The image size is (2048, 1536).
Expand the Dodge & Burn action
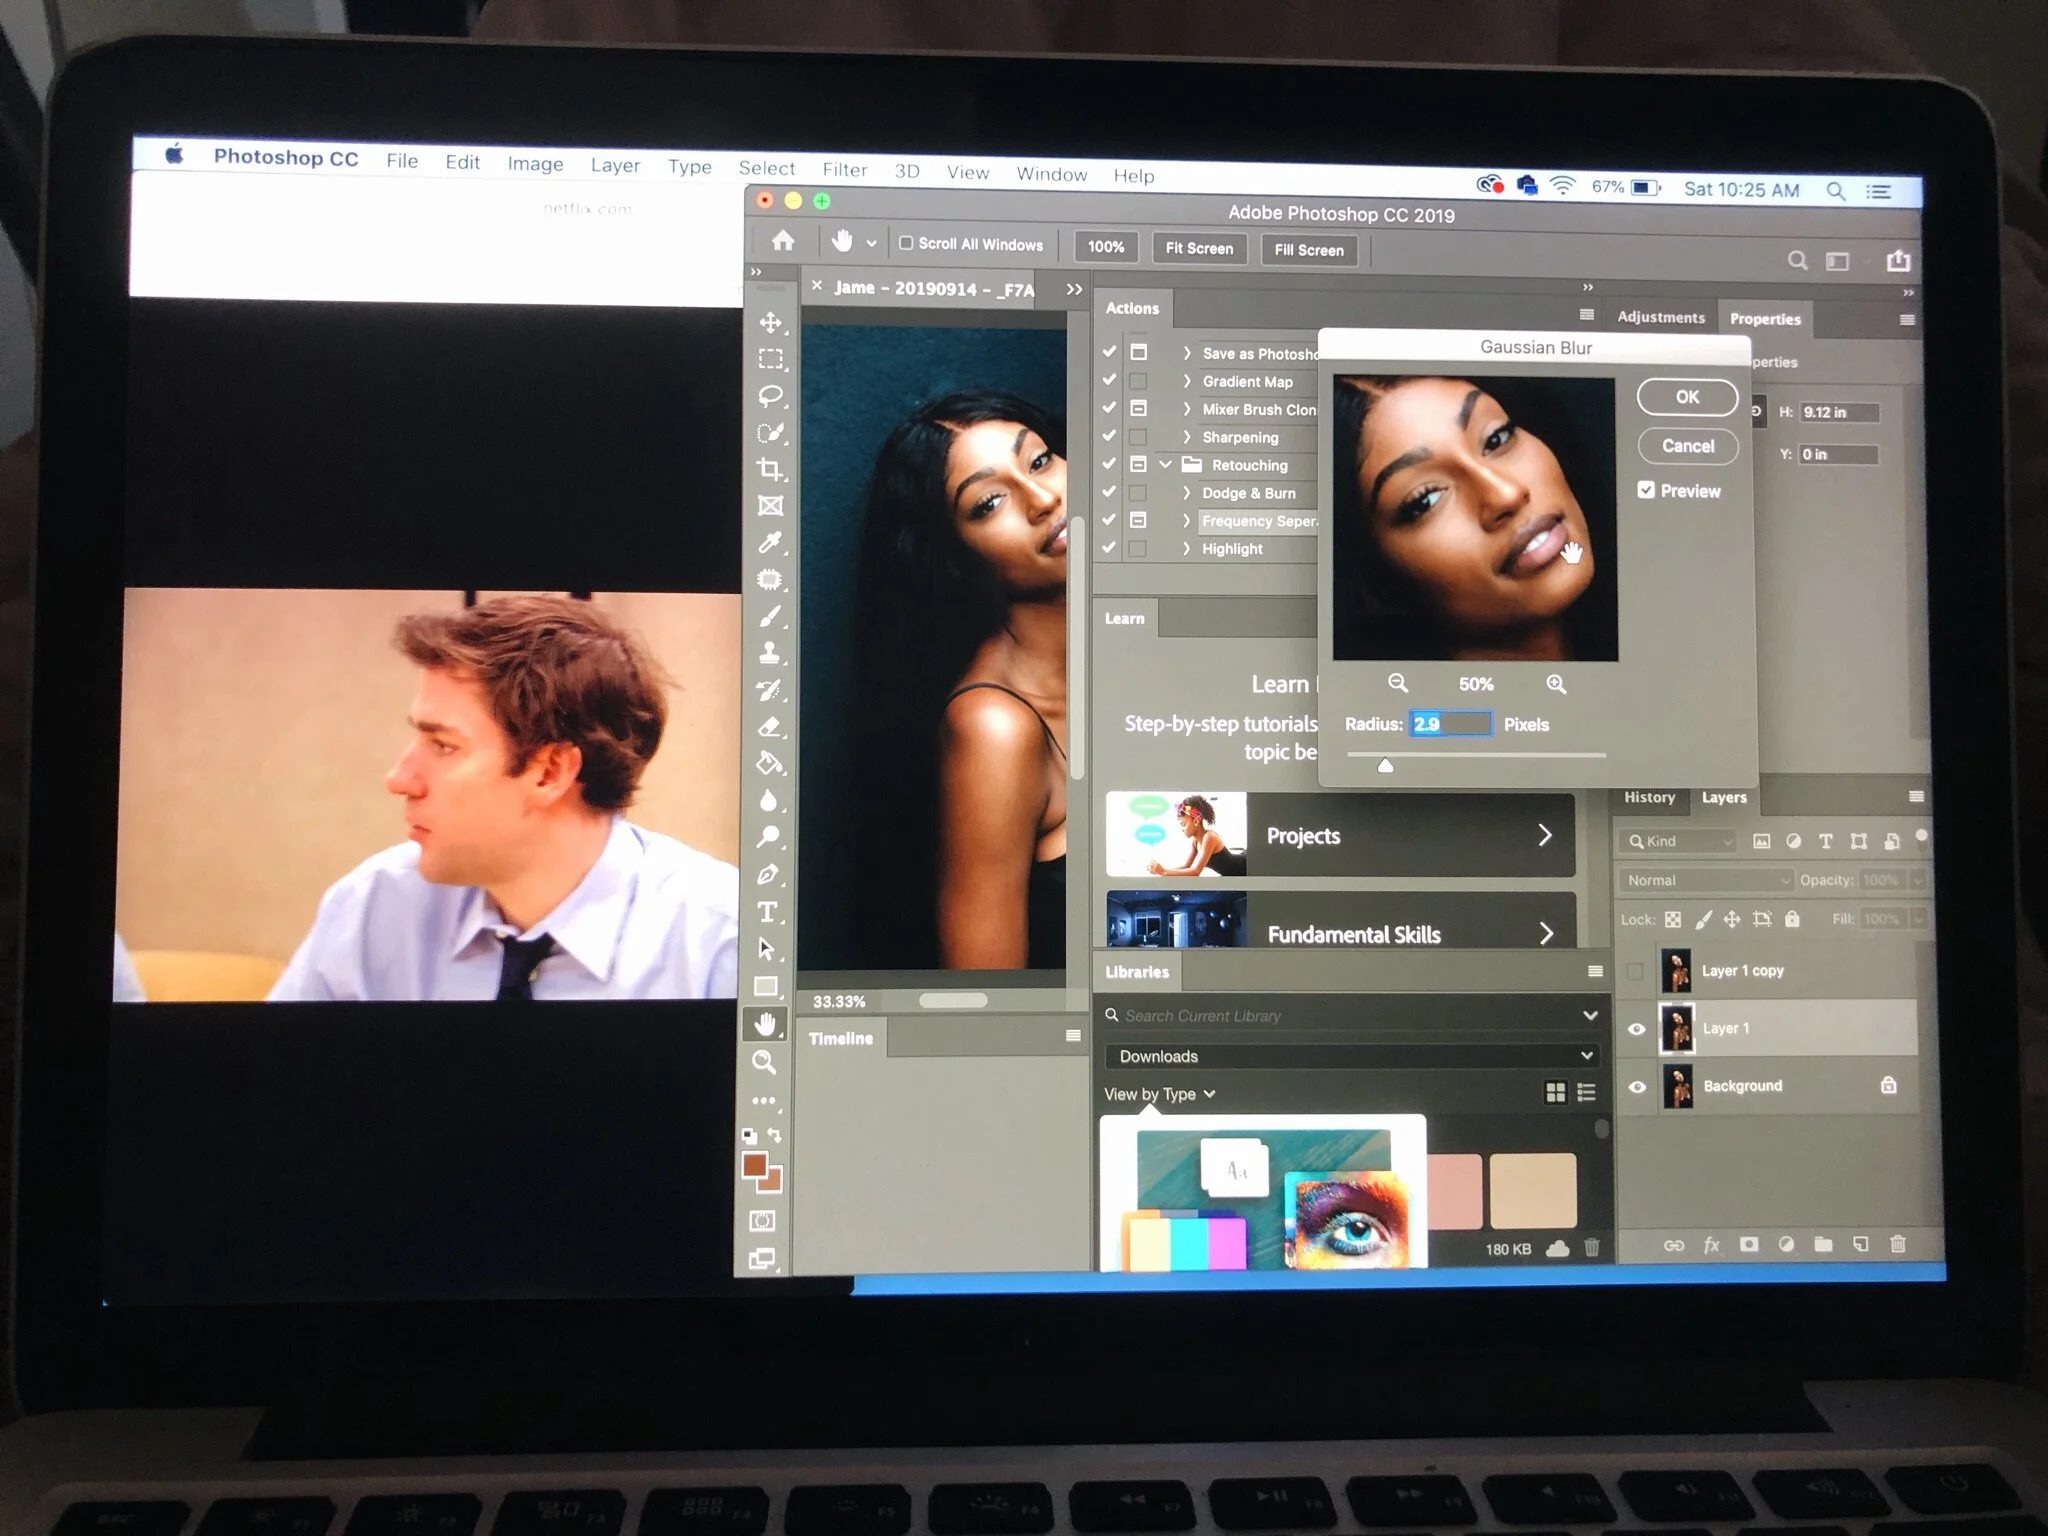[1187, 493]
